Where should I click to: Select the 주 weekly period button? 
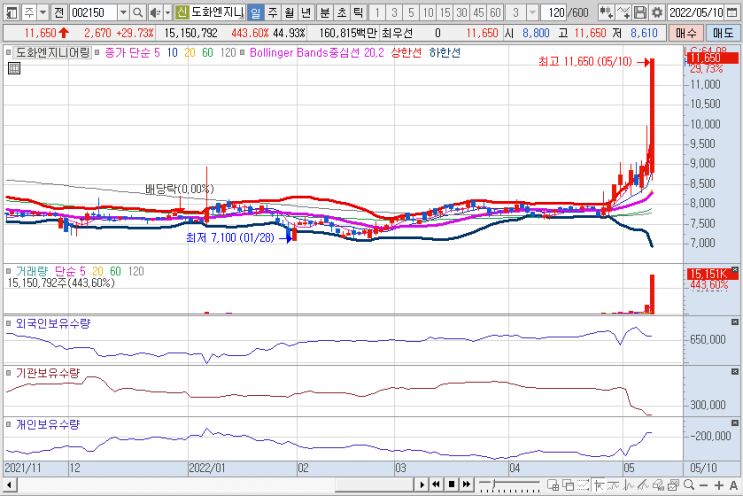coord(272,13)
